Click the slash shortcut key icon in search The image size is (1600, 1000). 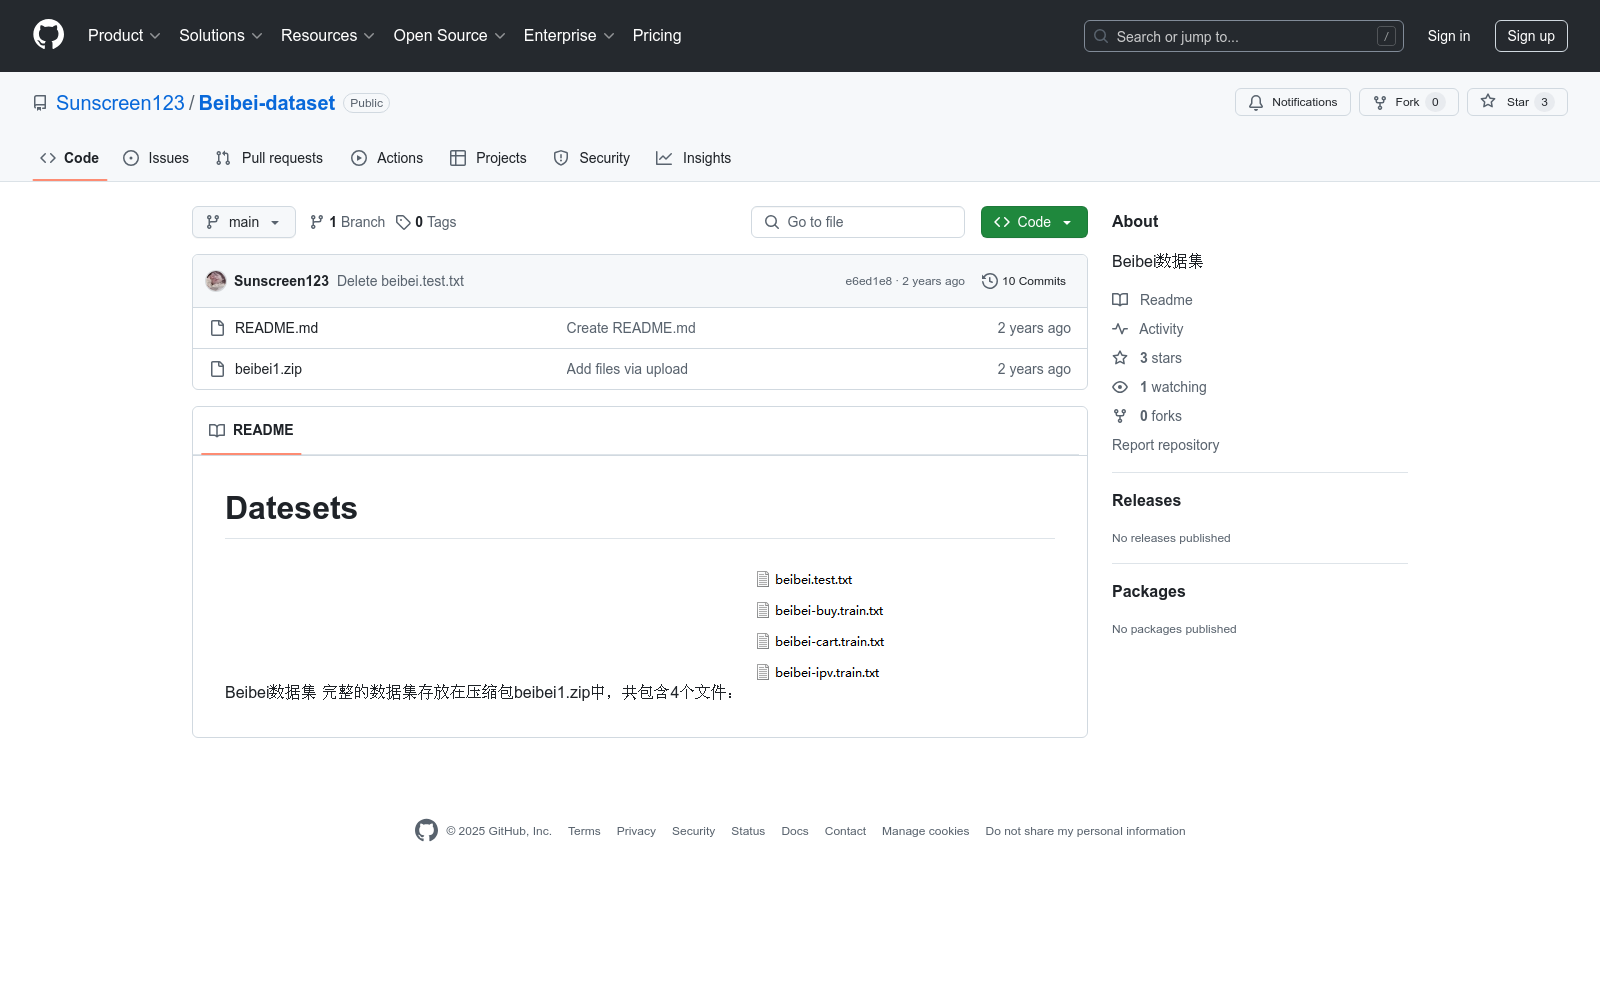click(x=1386, y=36)
